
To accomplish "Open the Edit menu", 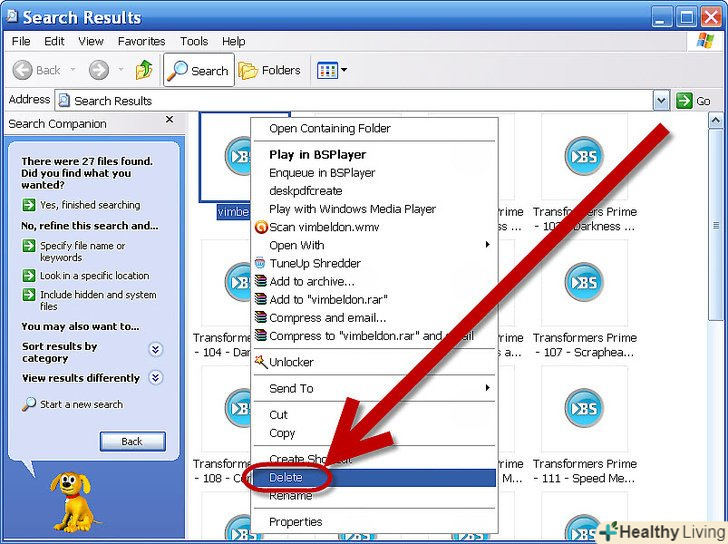I will click(54, 41).
